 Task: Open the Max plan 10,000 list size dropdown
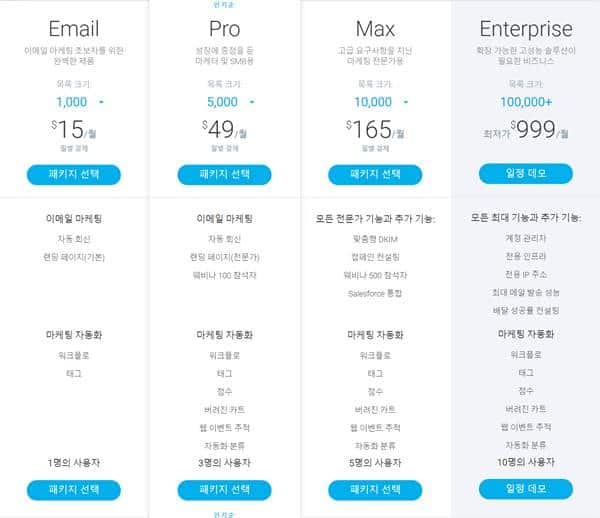402,102
